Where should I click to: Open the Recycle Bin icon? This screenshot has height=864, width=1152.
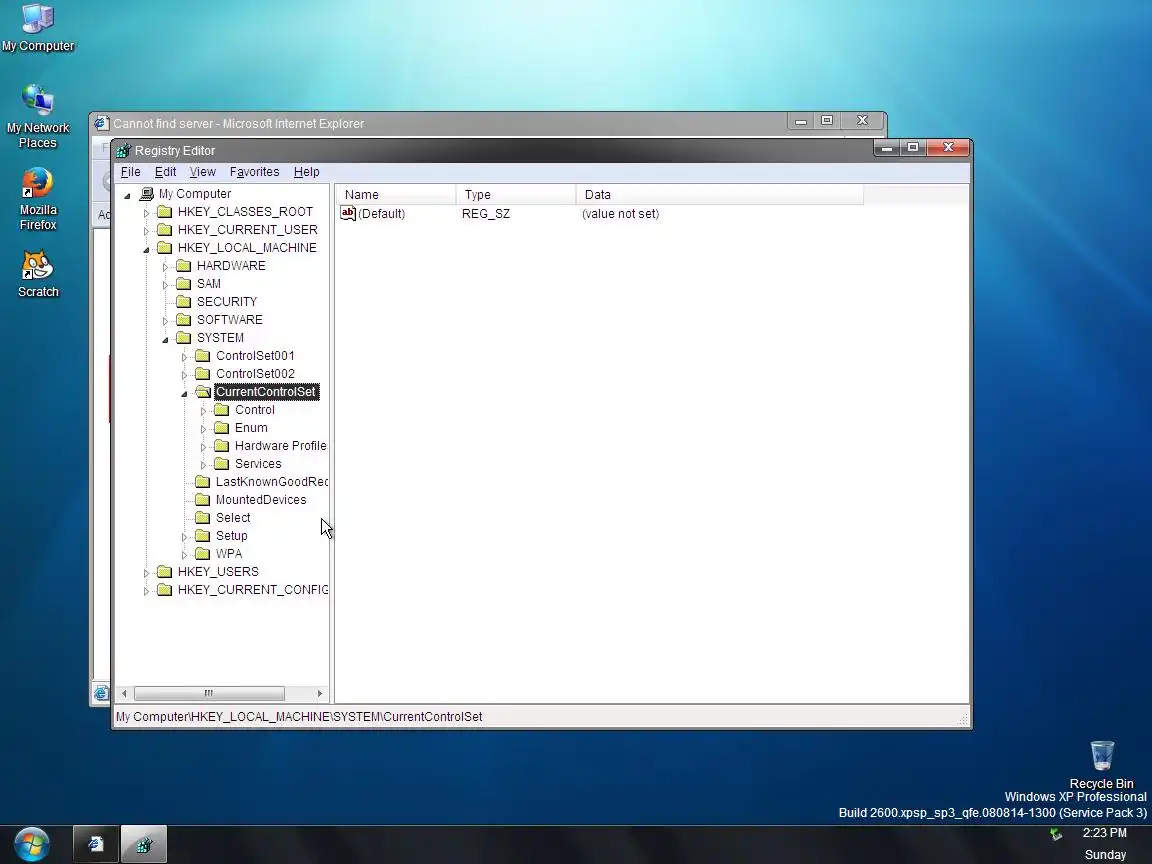[1101, 764]
